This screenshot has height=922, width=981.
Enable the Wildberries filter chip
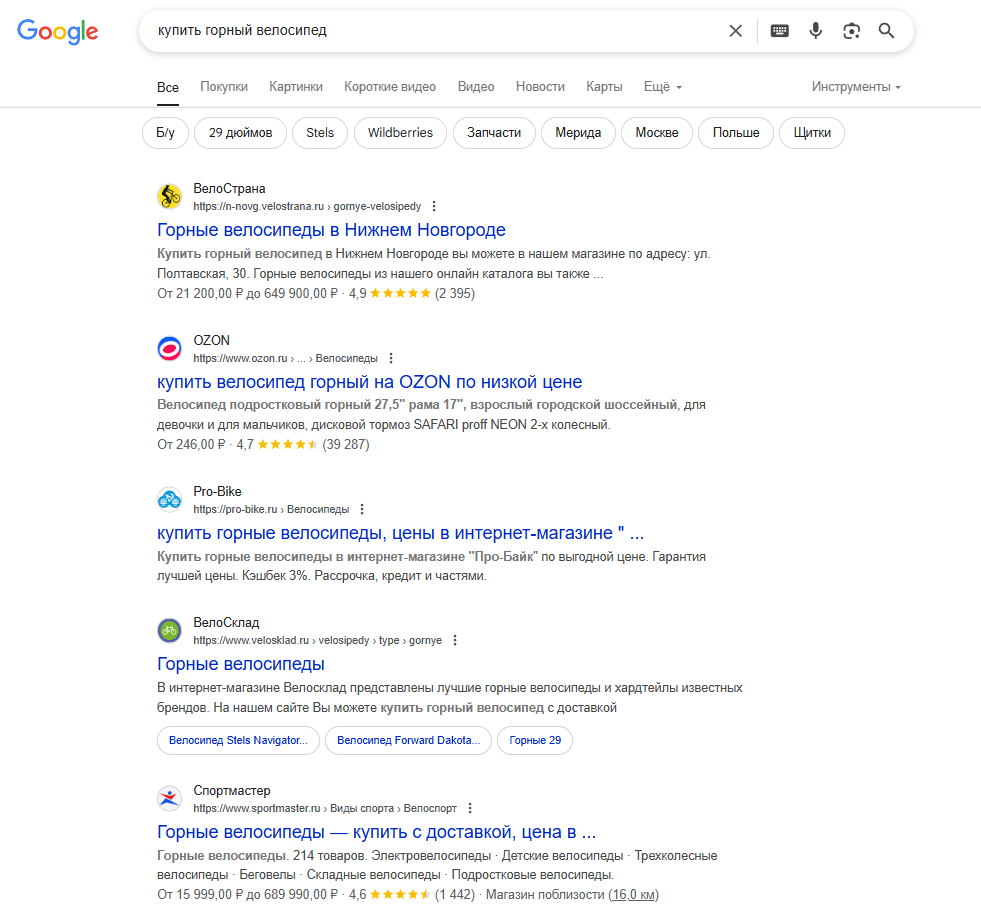tap(400, 132)
